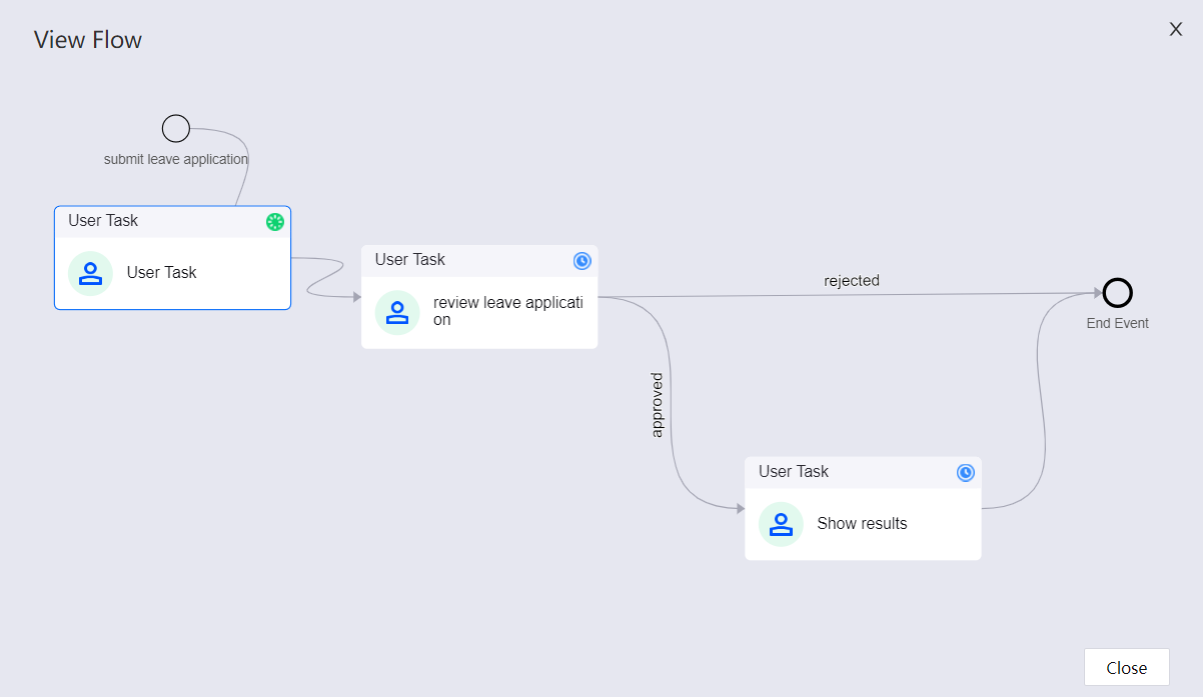Select the 'approved' flow label
The width and height of the screenshot is (1203, 697).
point(657,405)
